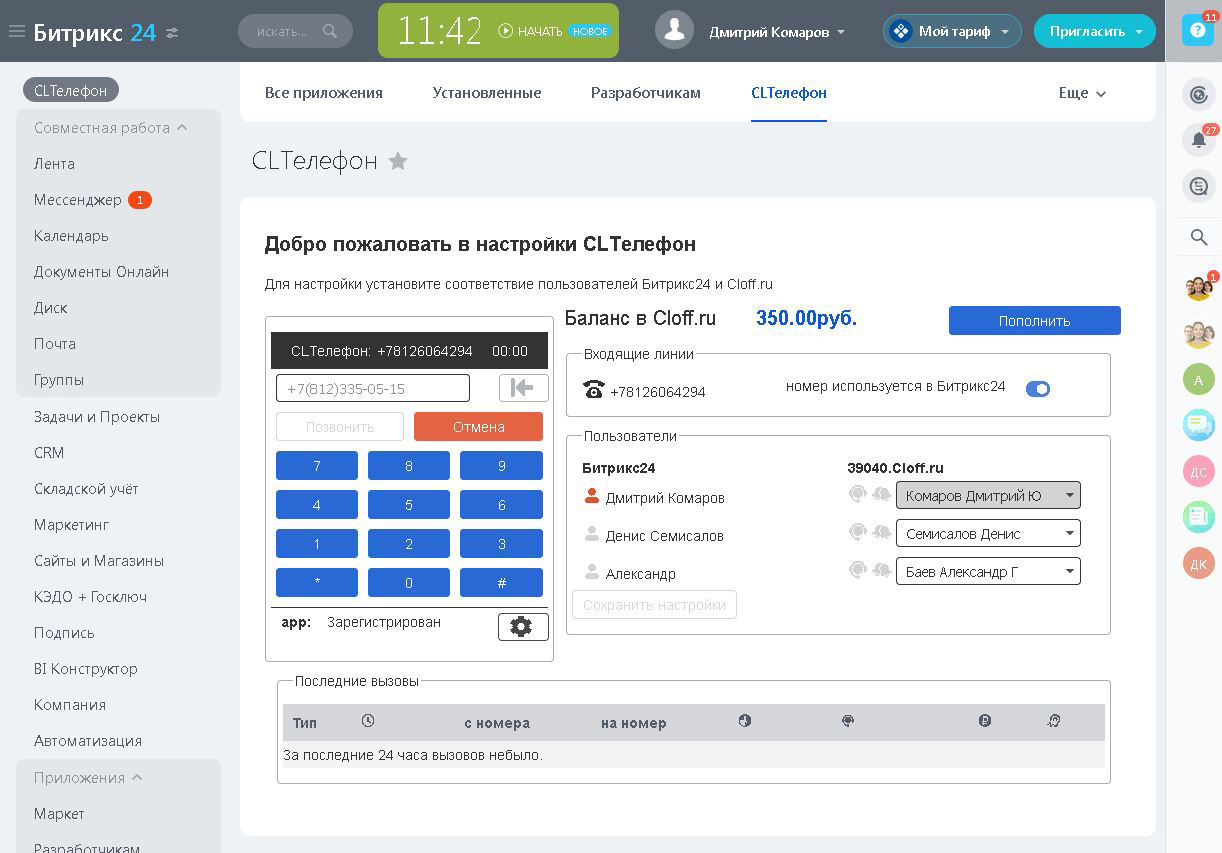Open the Copilot circular icon in right sidebar
The height and width of the screenshot is (853, 1222).
tap(1198, 95)
